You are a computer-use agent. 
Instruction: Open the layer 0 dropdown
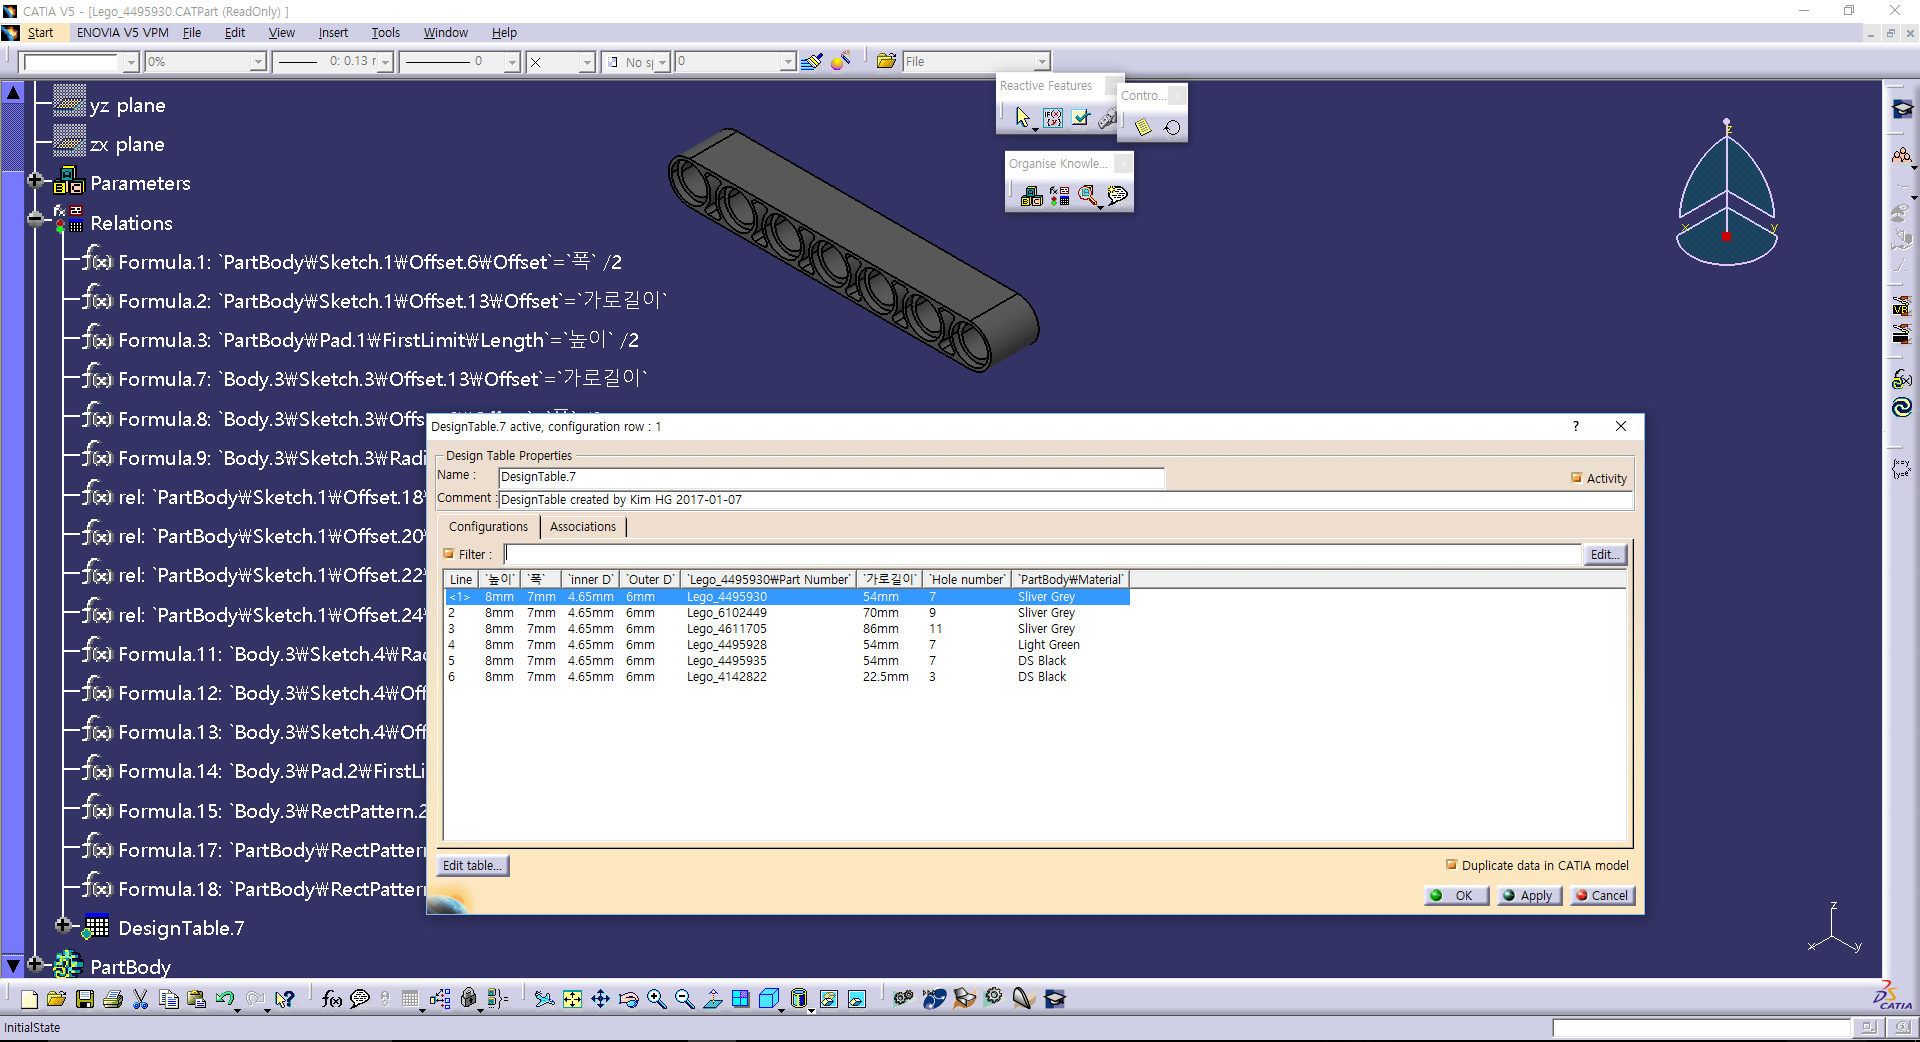(788, 62)
